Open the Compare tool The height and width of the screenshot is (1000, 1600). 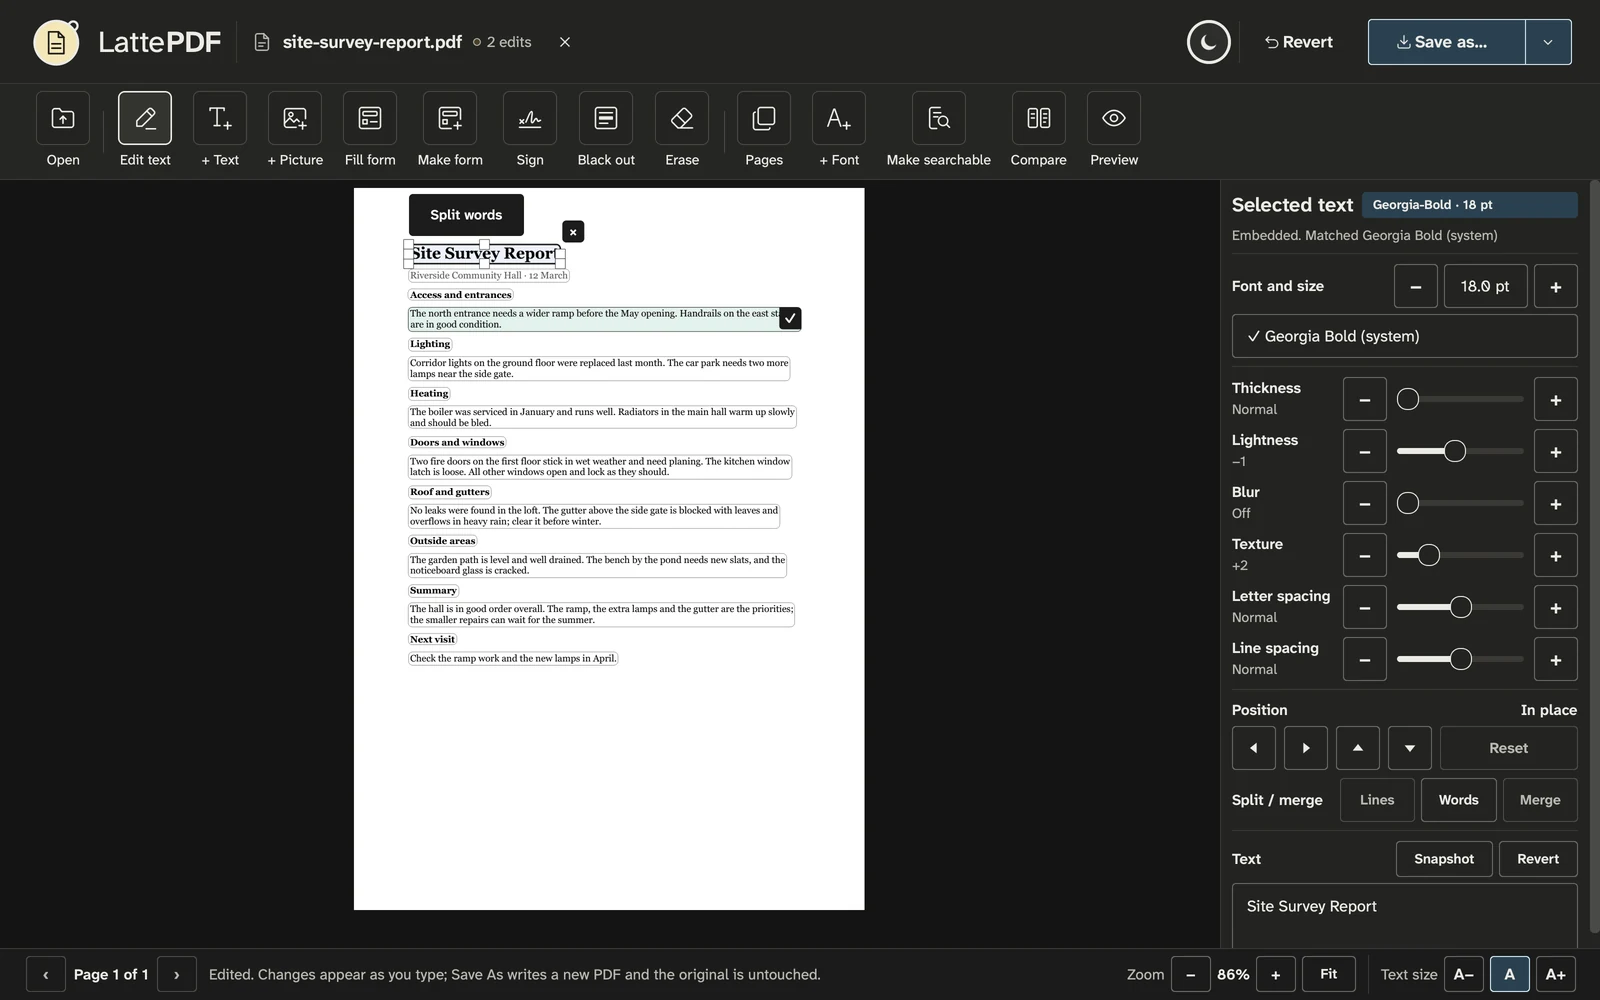[1039, 130]
